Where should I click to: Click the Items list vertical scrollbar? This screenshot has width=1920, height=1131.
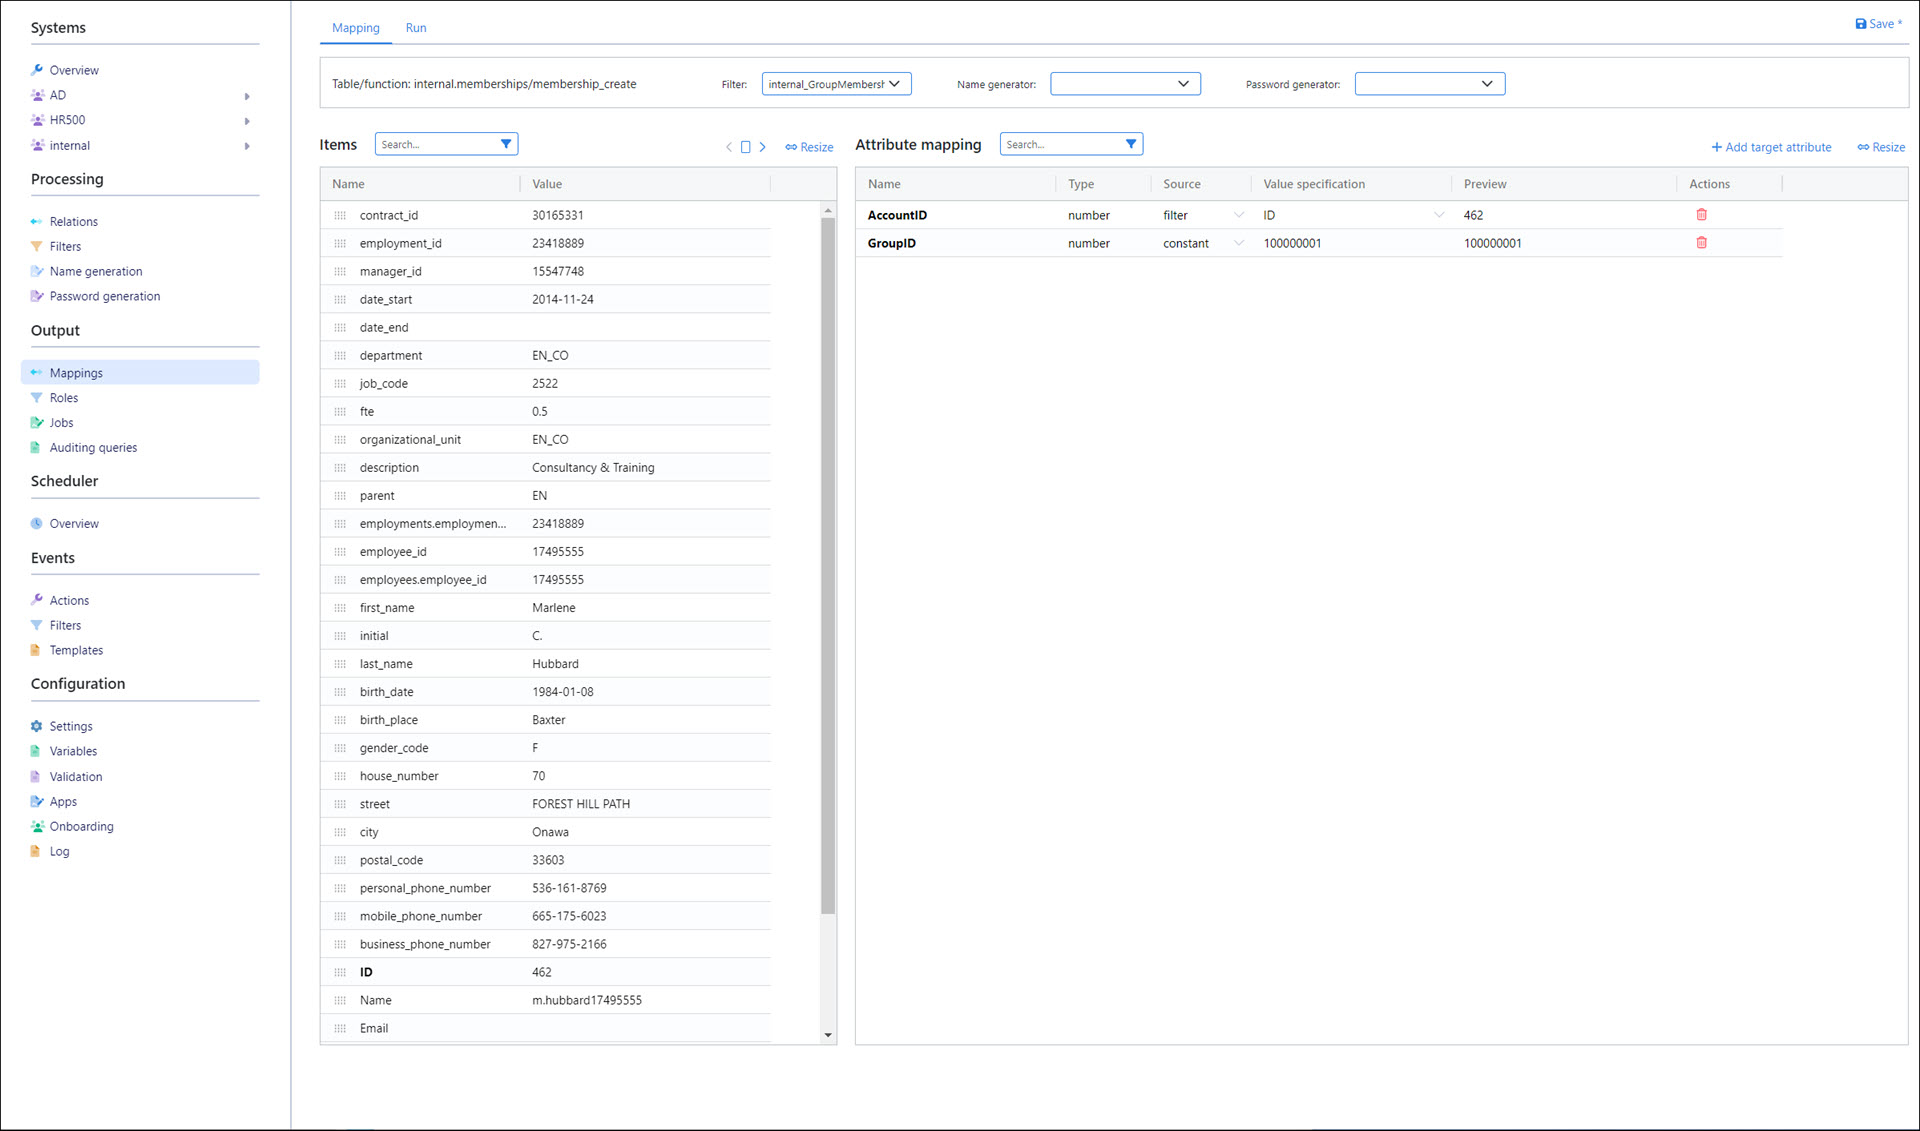click(x=828, y=565)
